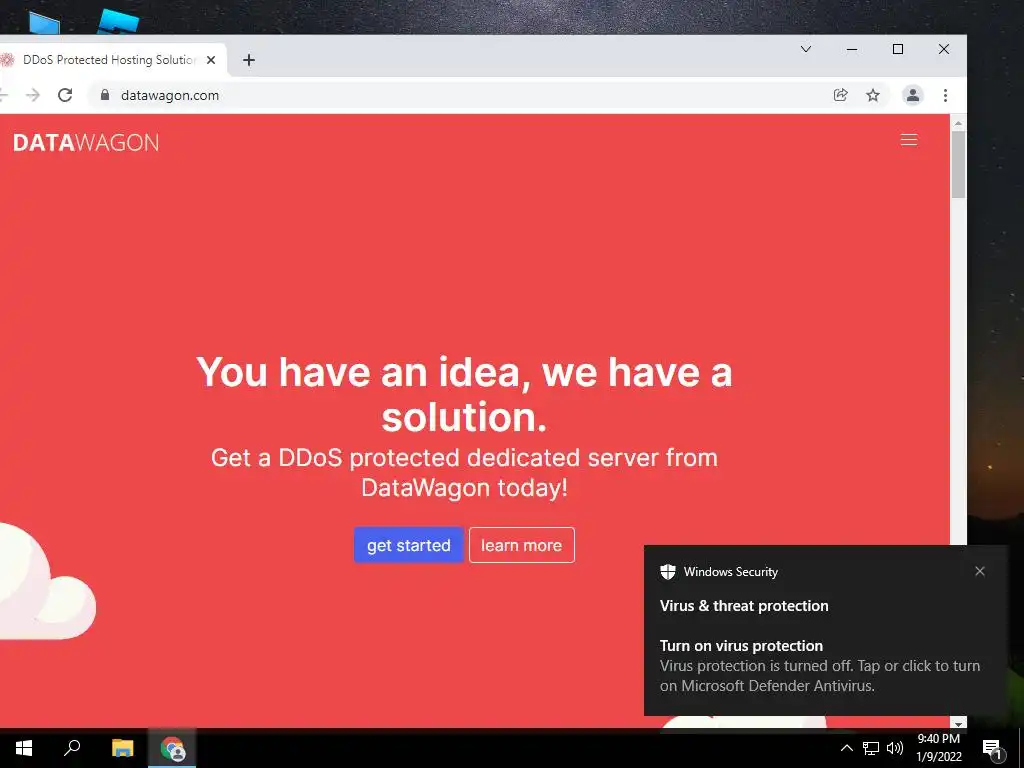This screenshot has width=1024, height=768.
Task: Open DataWagon hamburger navigation menu
Action: tap(908, 140)
